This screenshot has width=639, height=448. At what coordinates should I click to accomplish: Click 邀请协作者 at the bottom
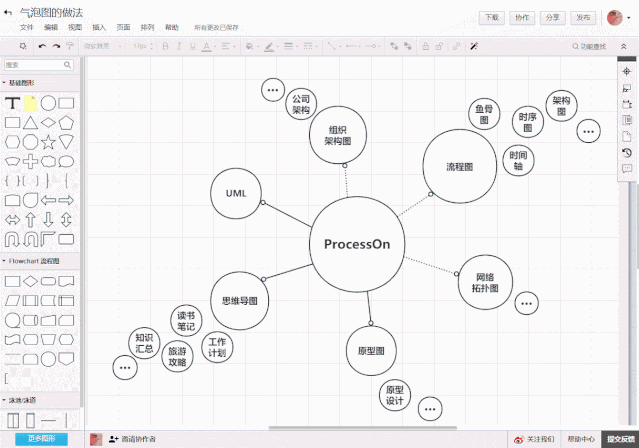[x=132, y=439]
